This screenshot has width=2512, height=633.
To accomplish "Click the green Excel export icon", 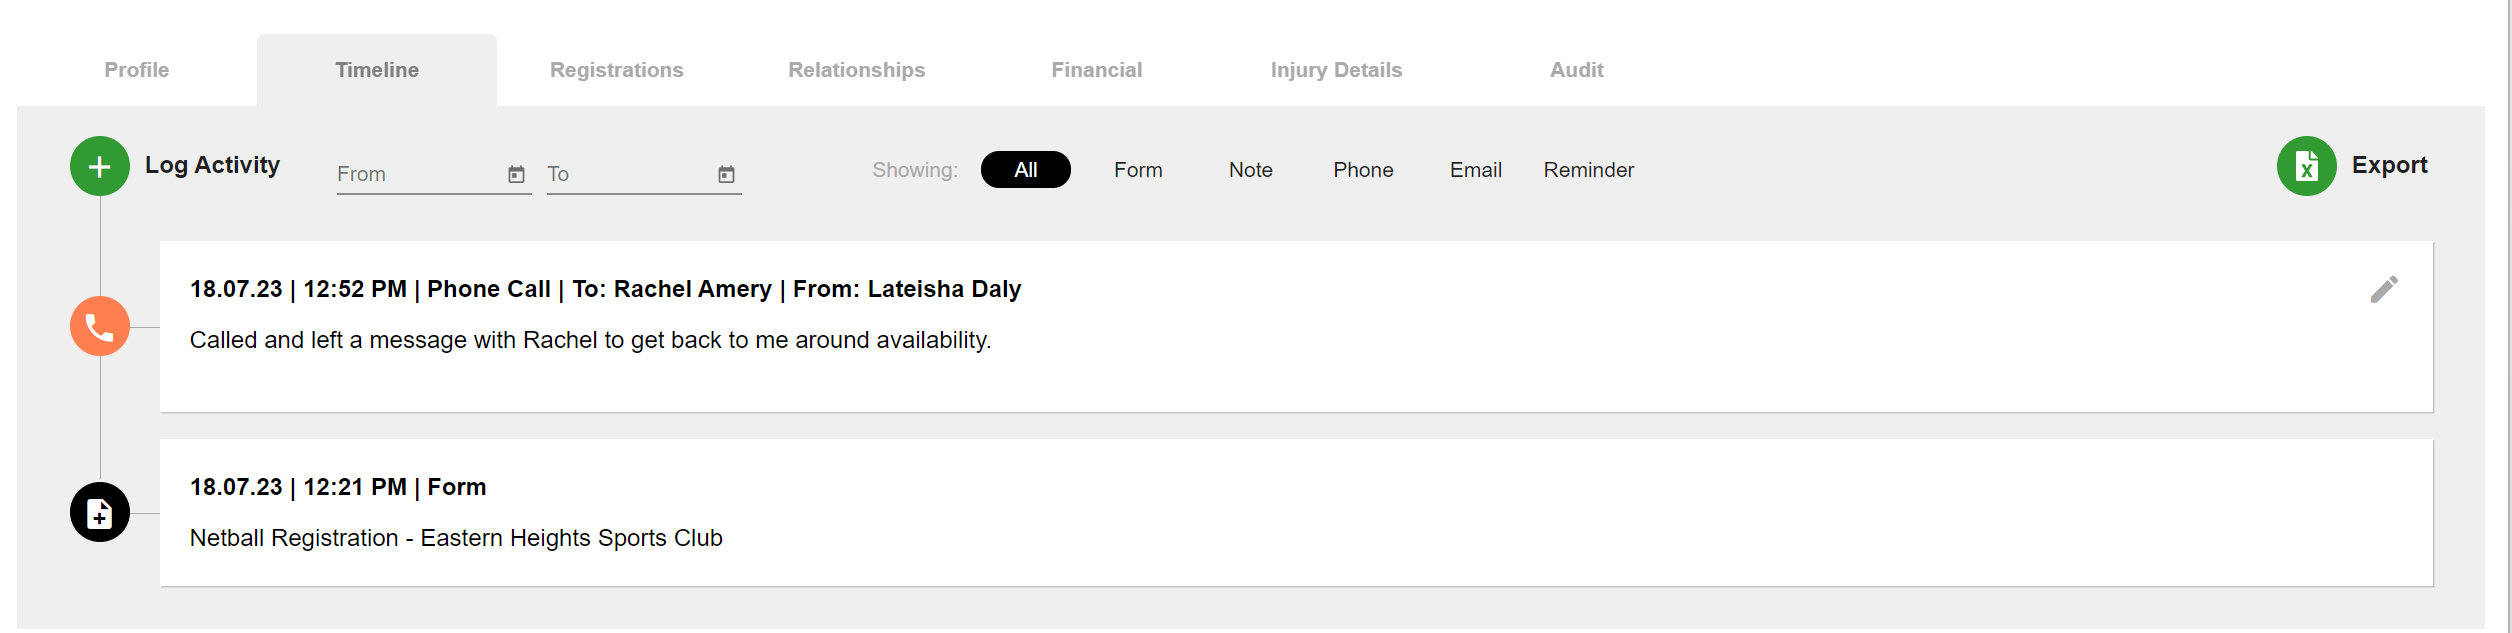I will click(x=2306, y=166).
